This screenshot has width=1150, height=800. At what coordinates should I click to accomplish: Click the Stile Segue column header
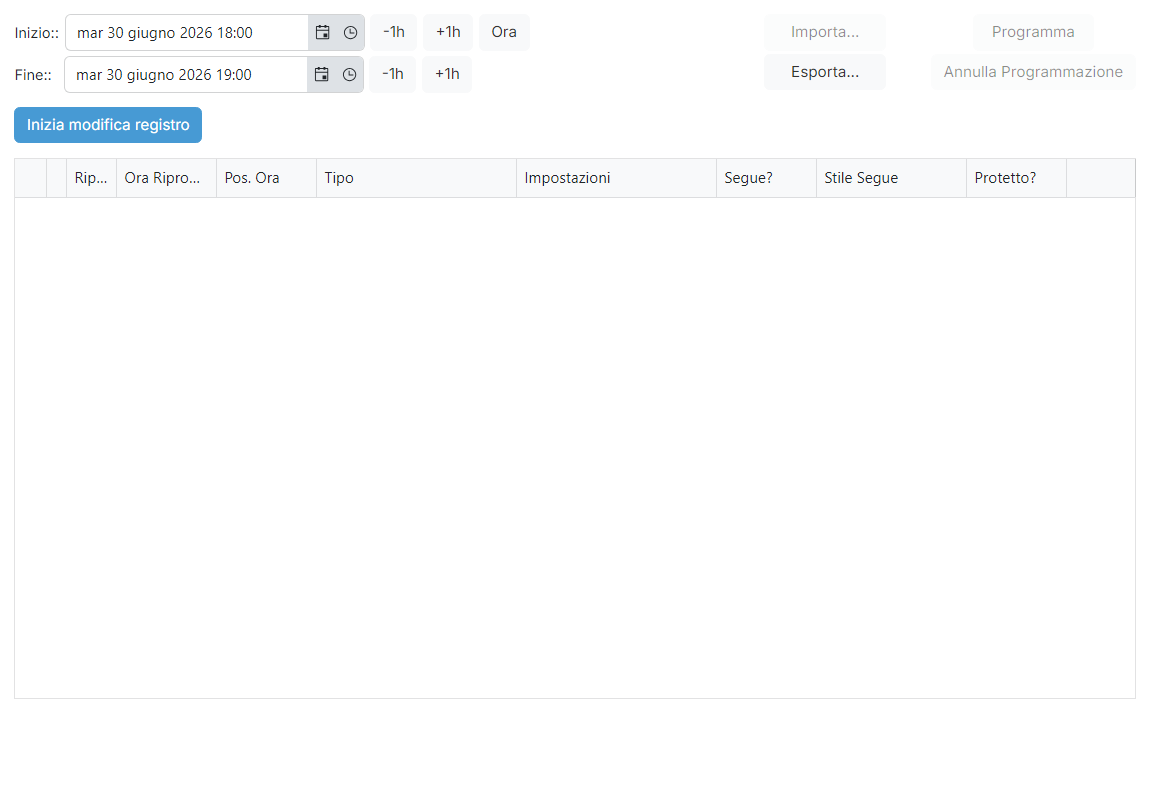tap(891, 178)
